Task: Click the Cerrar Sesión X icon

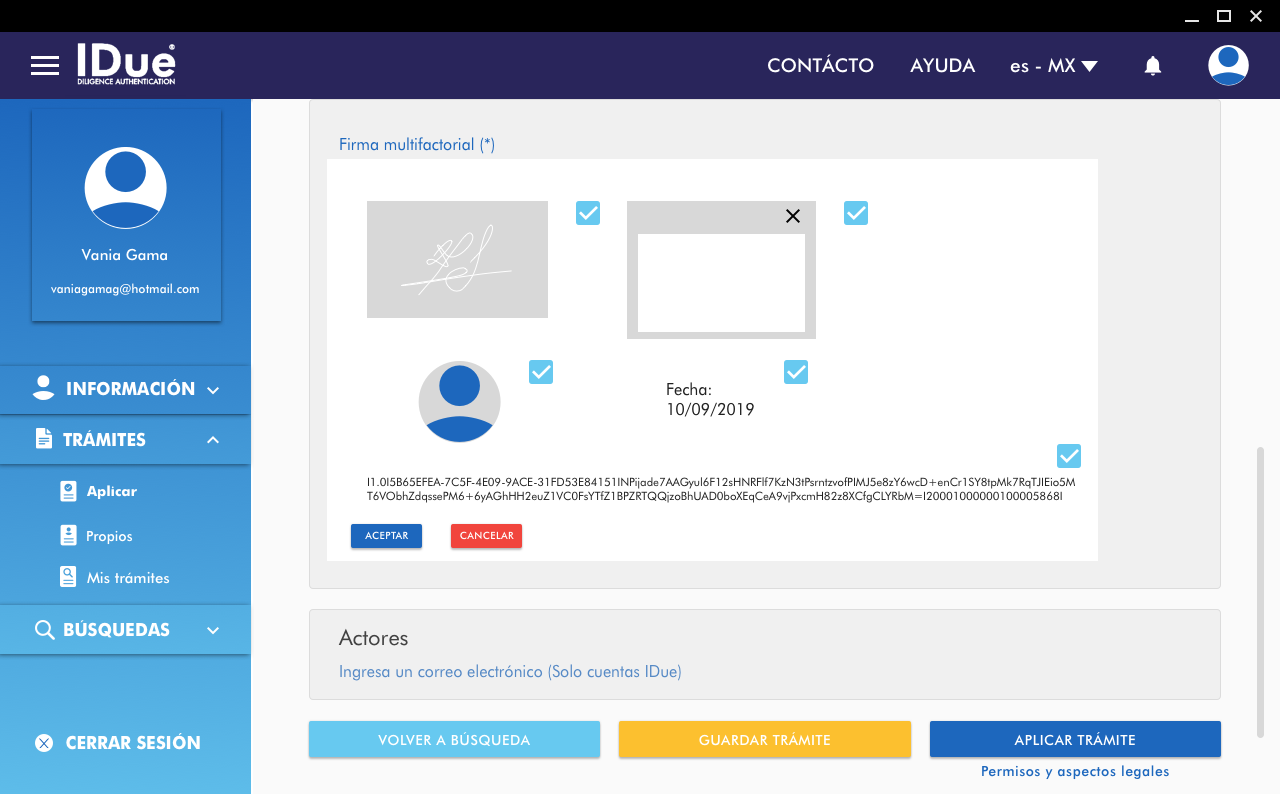Action: click(x=44, y=743)
